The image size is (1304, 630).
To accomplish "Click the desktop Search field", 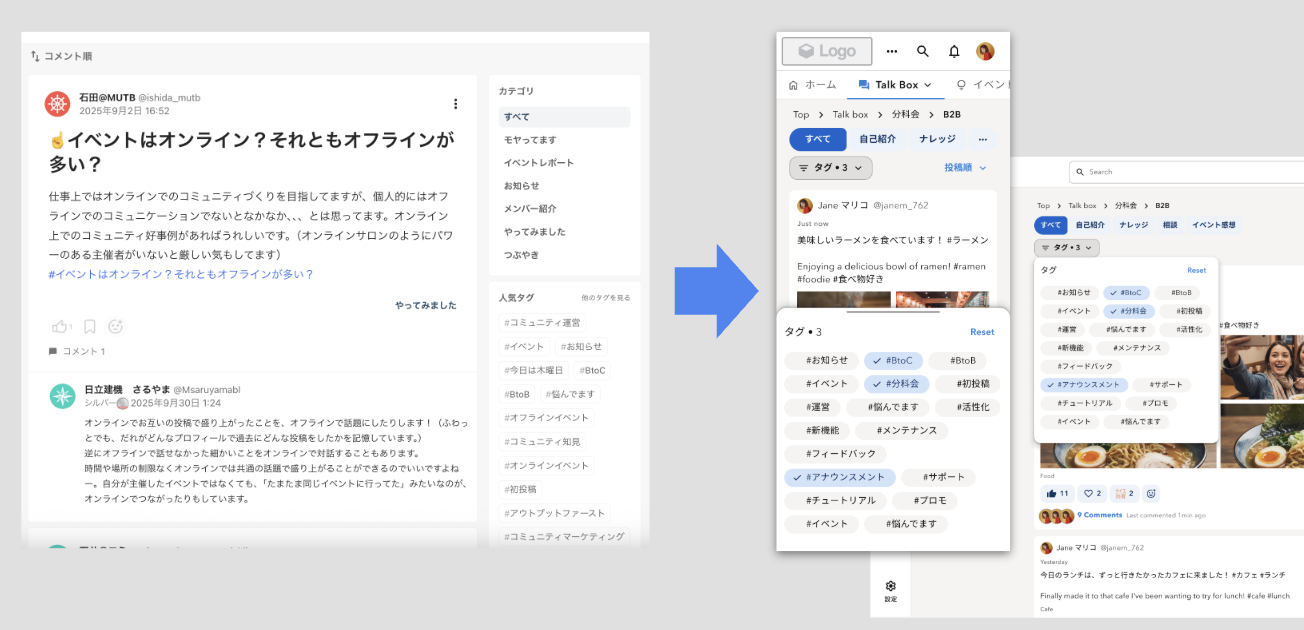I will point(1186,172).
